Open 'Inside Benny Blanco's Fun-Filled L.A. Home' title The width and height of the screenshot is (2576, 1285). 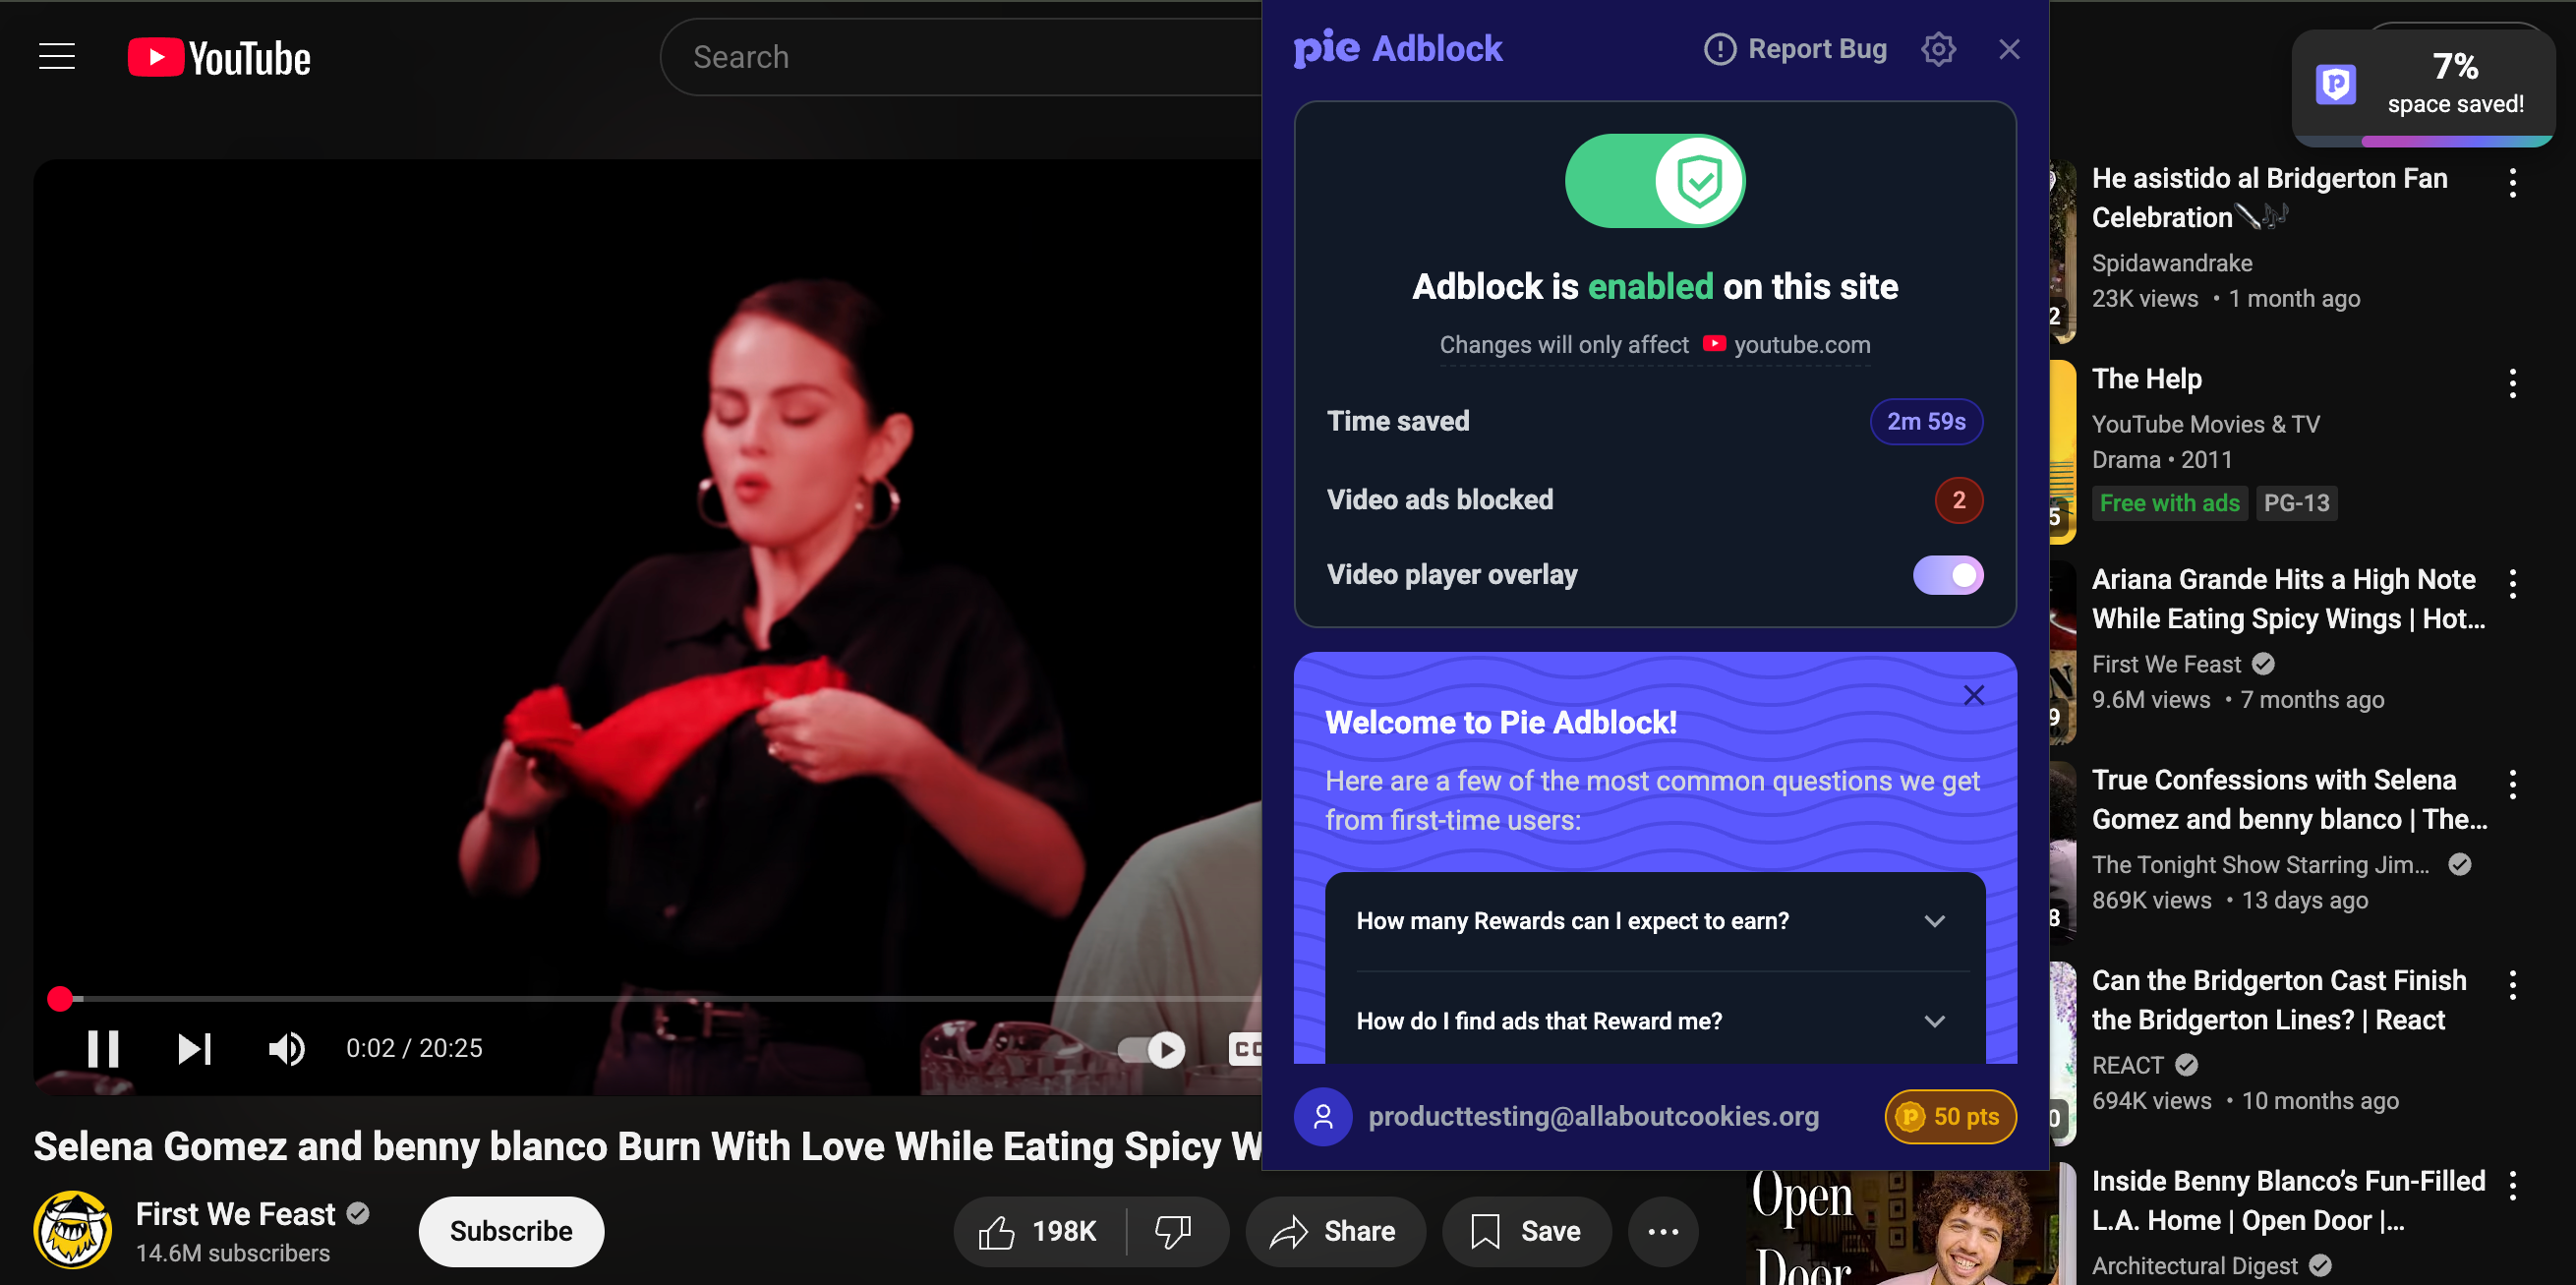click(2288, 1200)
